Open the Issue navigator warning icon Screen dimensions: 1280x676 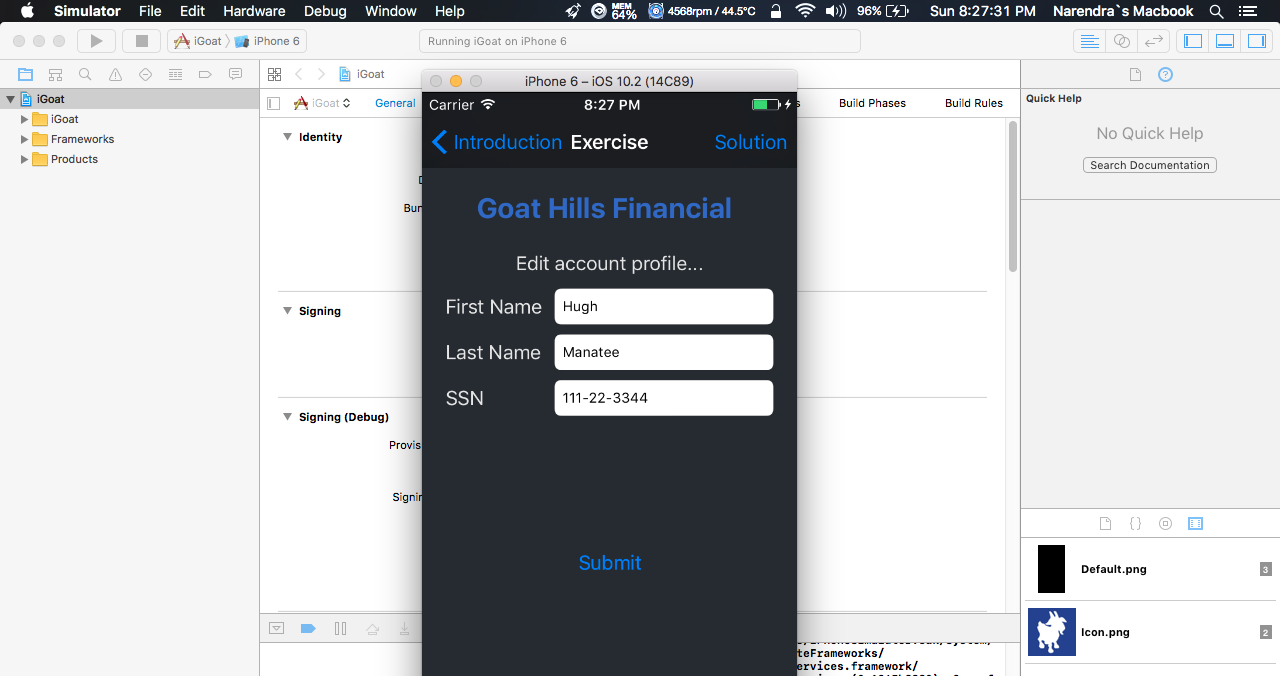(116, 74)
